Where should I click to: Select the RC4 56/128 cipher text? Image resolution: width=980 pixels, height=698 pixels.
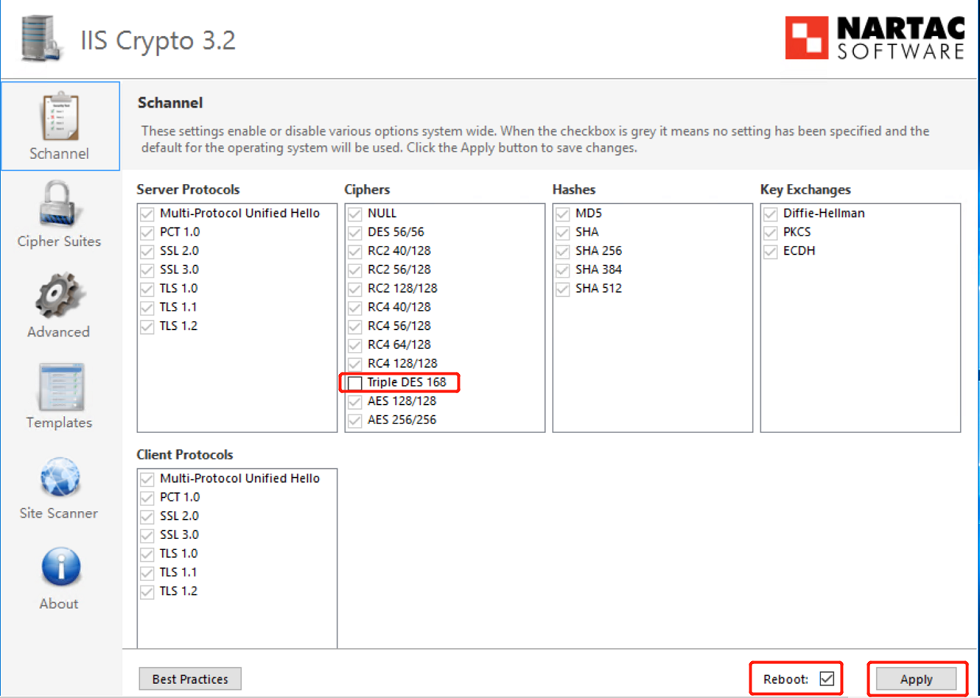399,326
